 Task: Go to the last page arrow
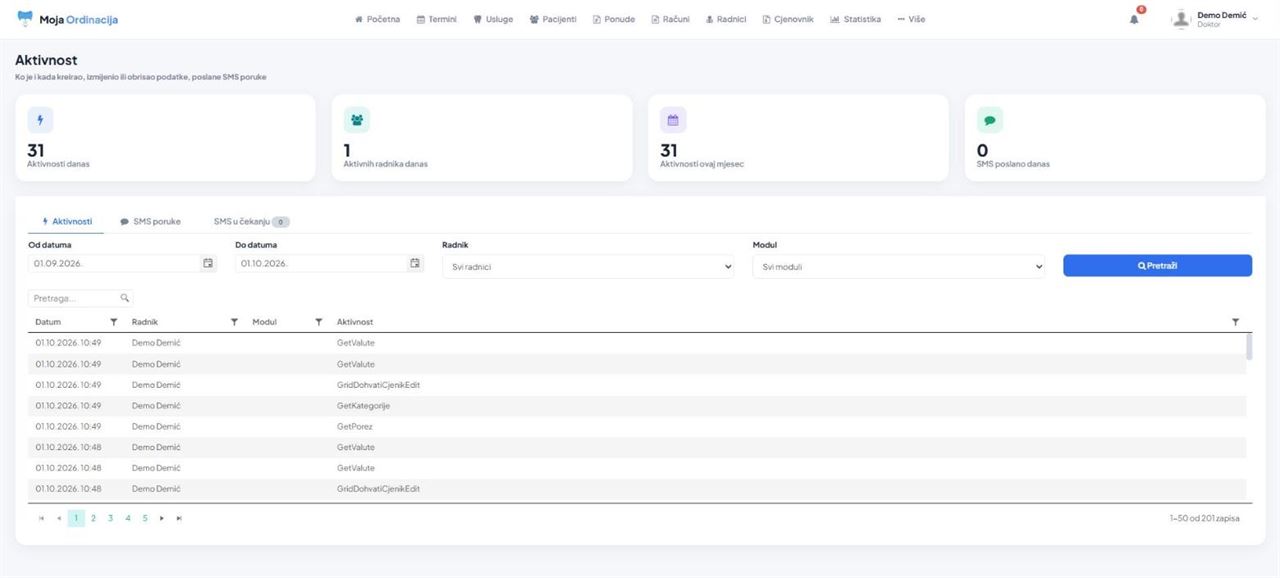179,518
